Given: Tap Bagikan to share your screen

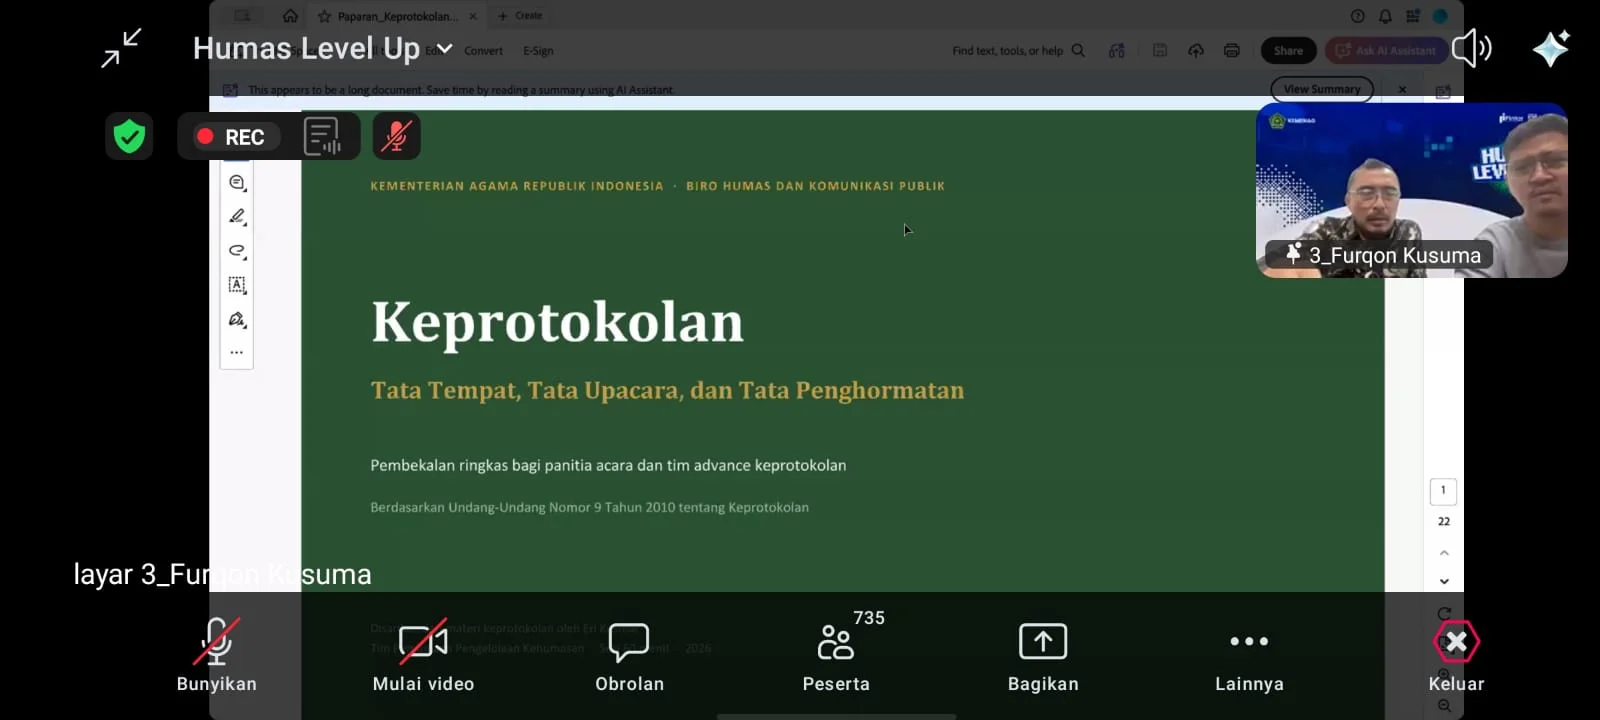Looking at the screenshot, I should click(1043, 657).
